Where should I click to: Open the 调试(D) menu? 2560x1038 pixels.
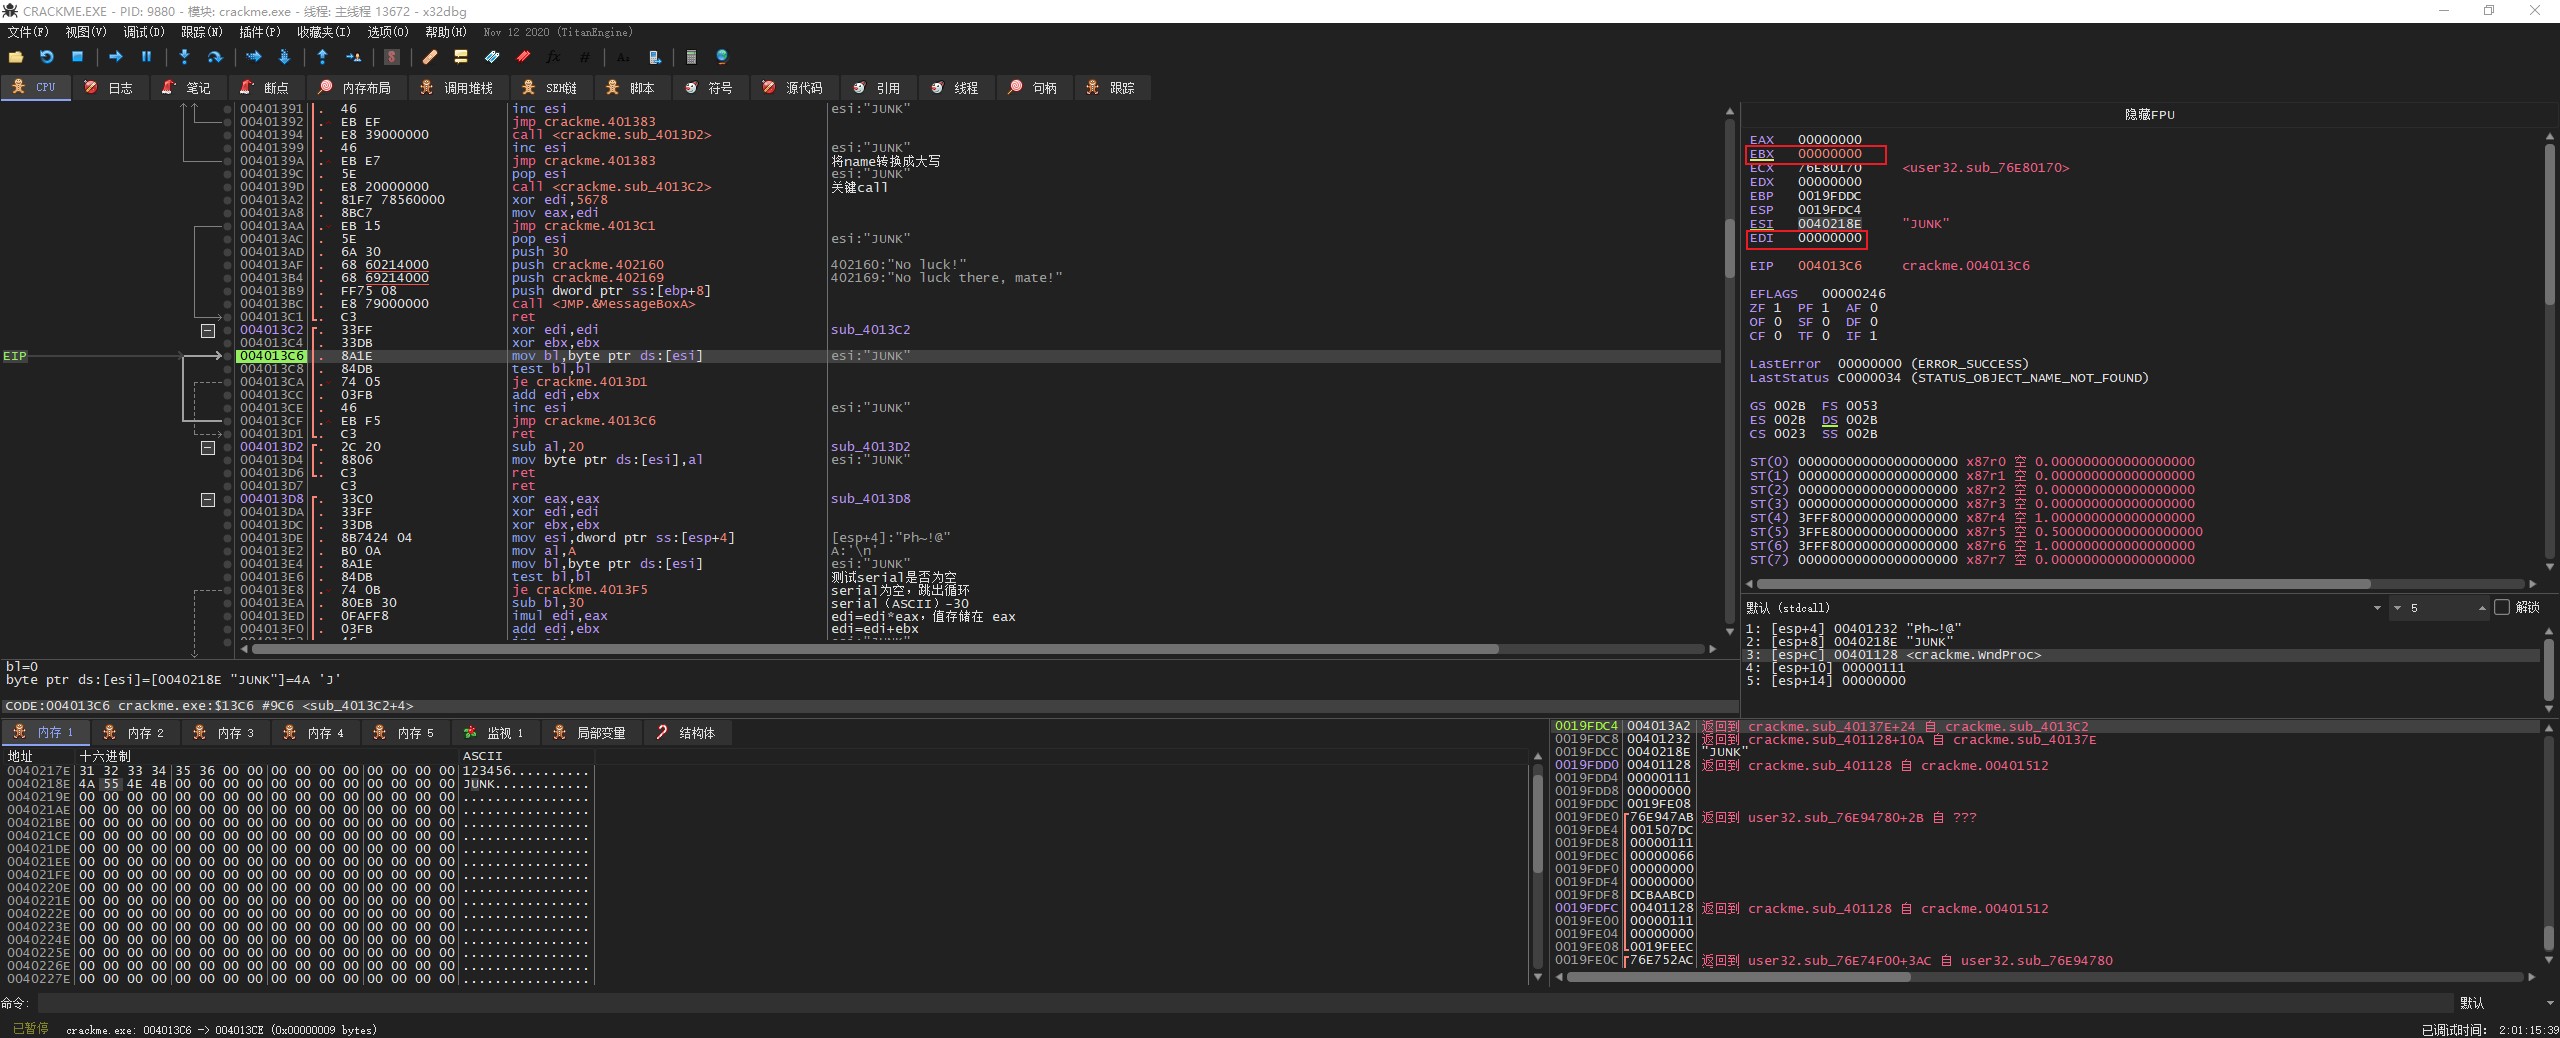click(143, 32)
